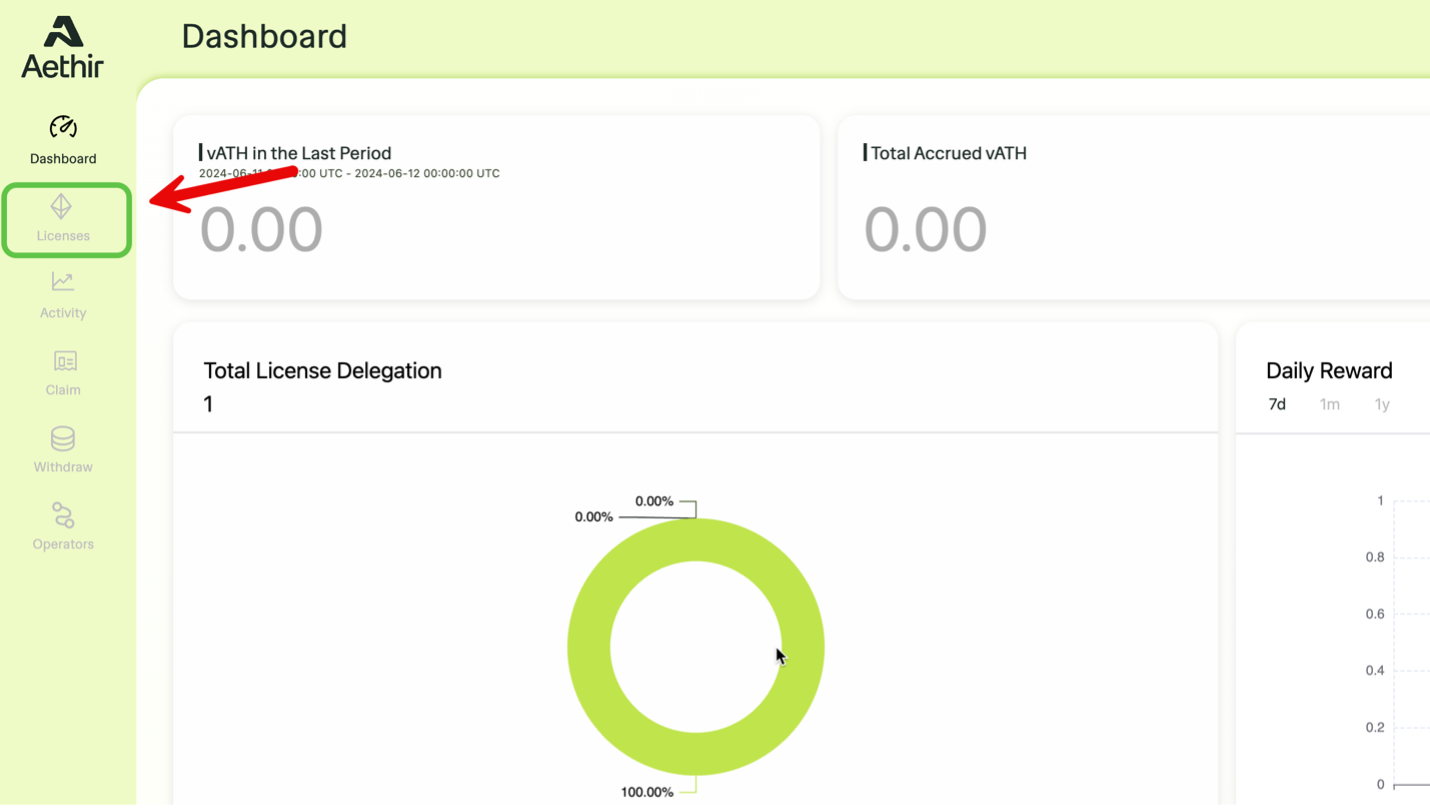Click the period date range text
Image resolution: width=1430 pixels, height=809 pixels.
point(349,173)
